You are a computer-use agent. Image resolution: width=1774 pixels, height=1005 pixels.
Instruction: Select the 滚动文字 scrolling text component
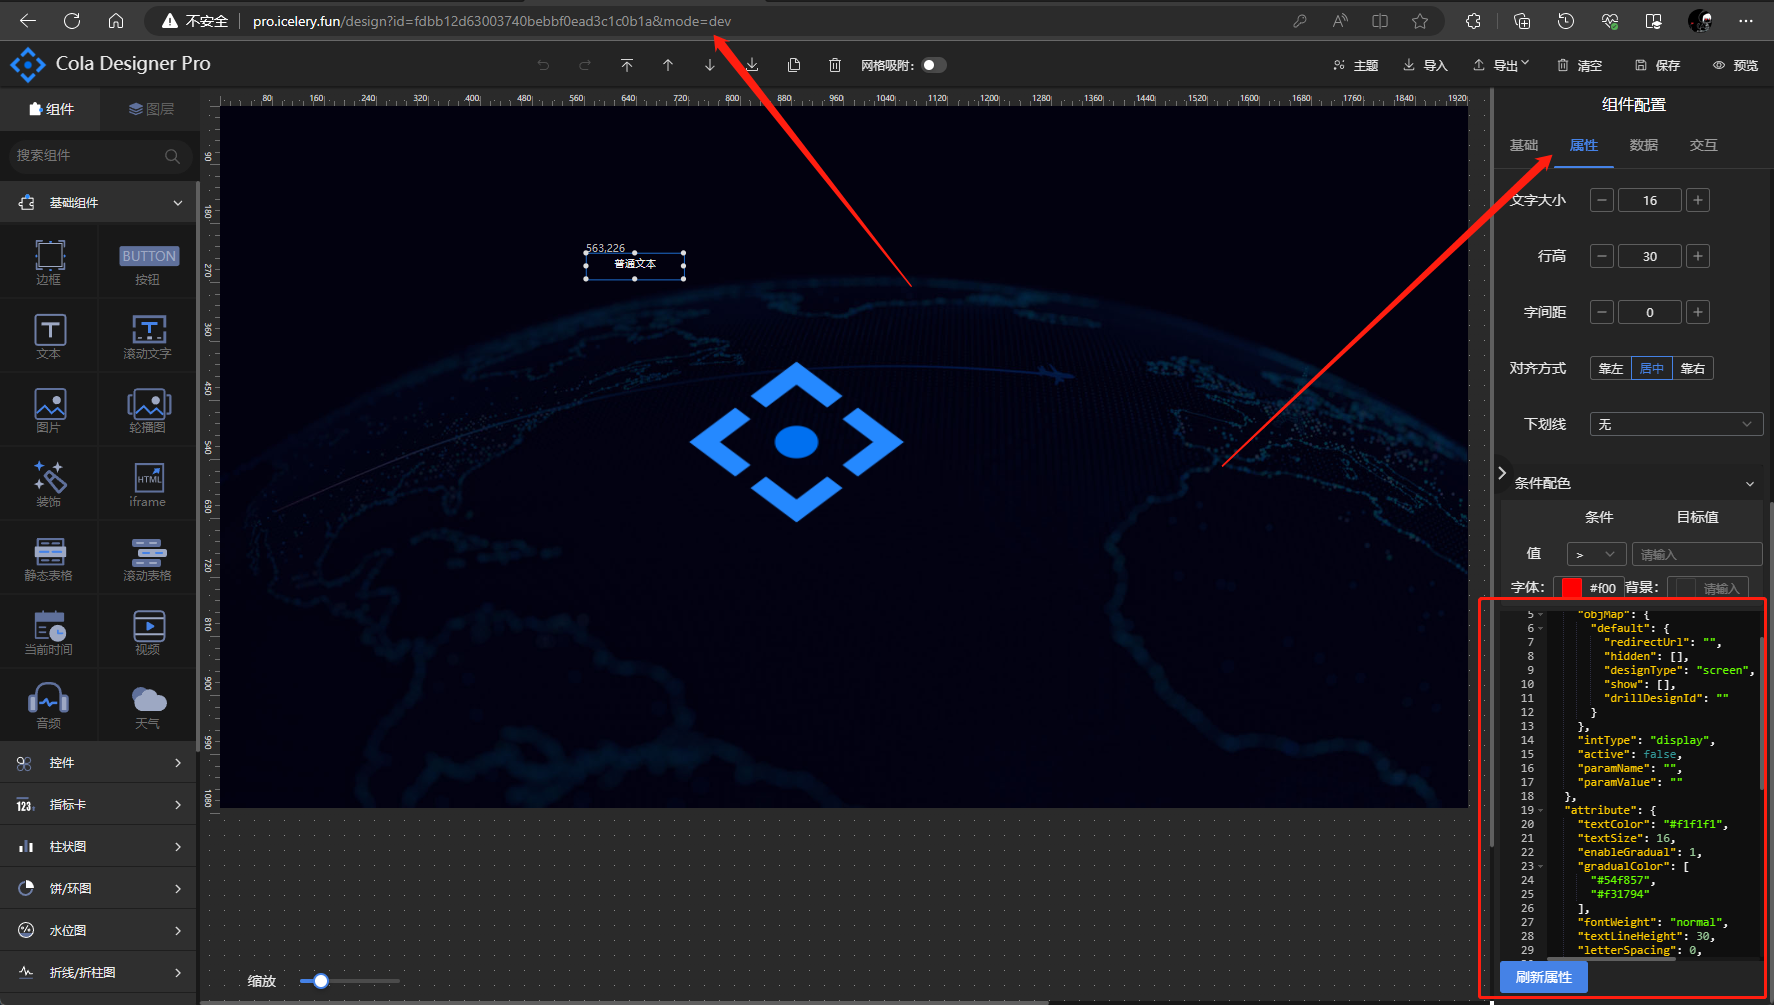coord(148,336)
